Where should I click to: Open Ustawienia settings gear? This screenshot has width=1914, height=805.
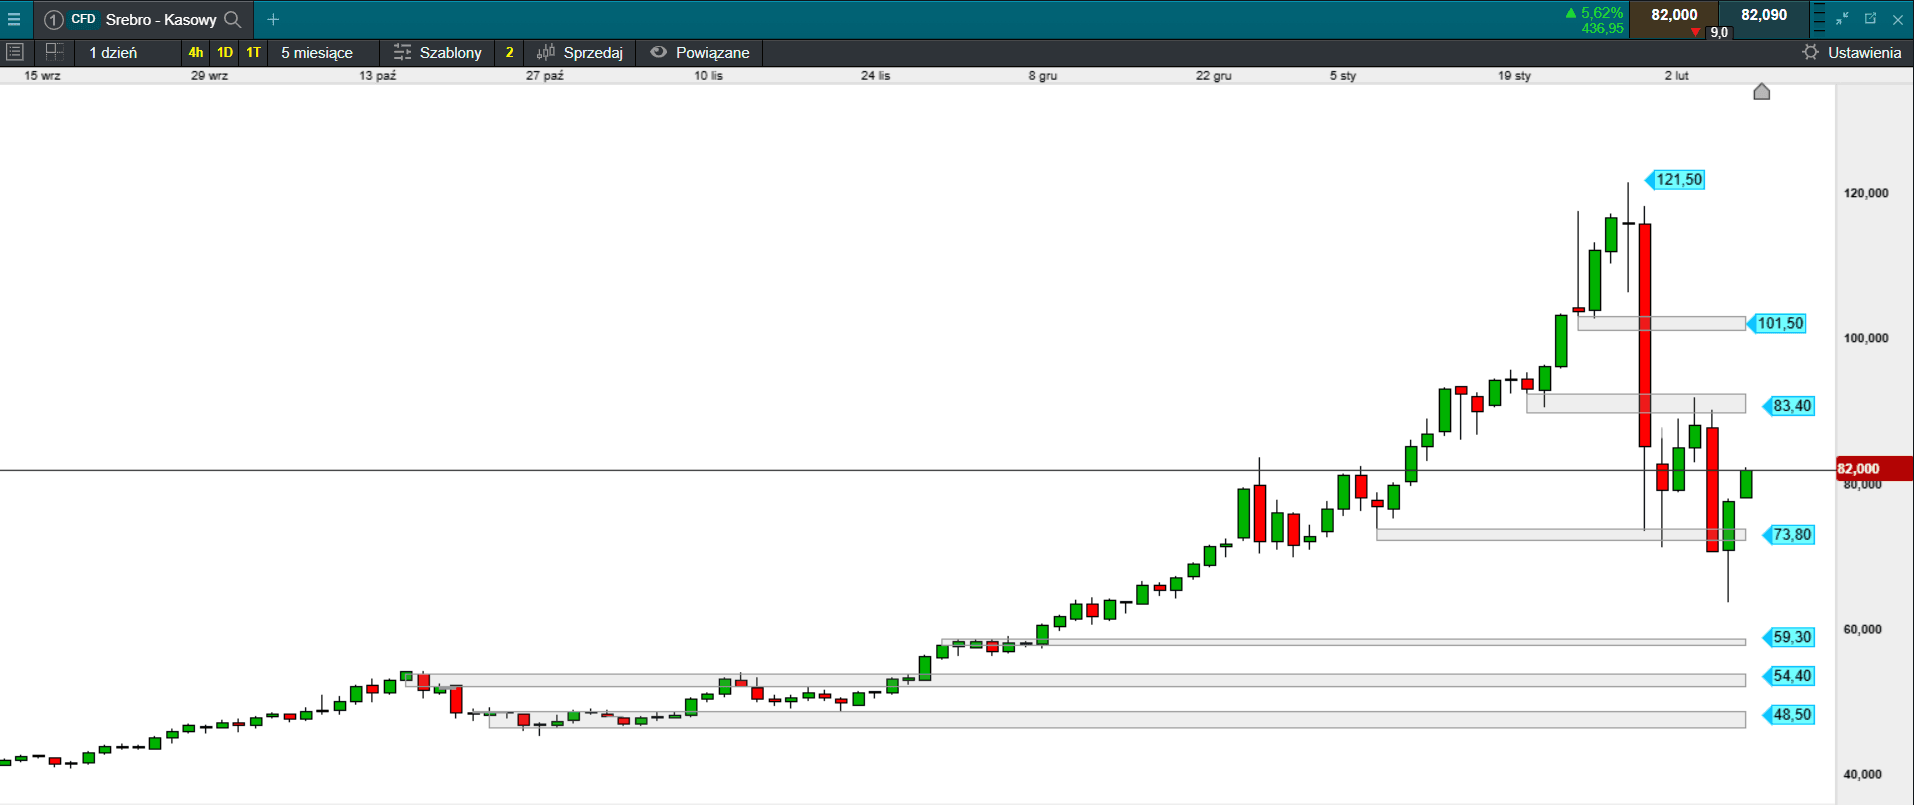coord(1851,52)
